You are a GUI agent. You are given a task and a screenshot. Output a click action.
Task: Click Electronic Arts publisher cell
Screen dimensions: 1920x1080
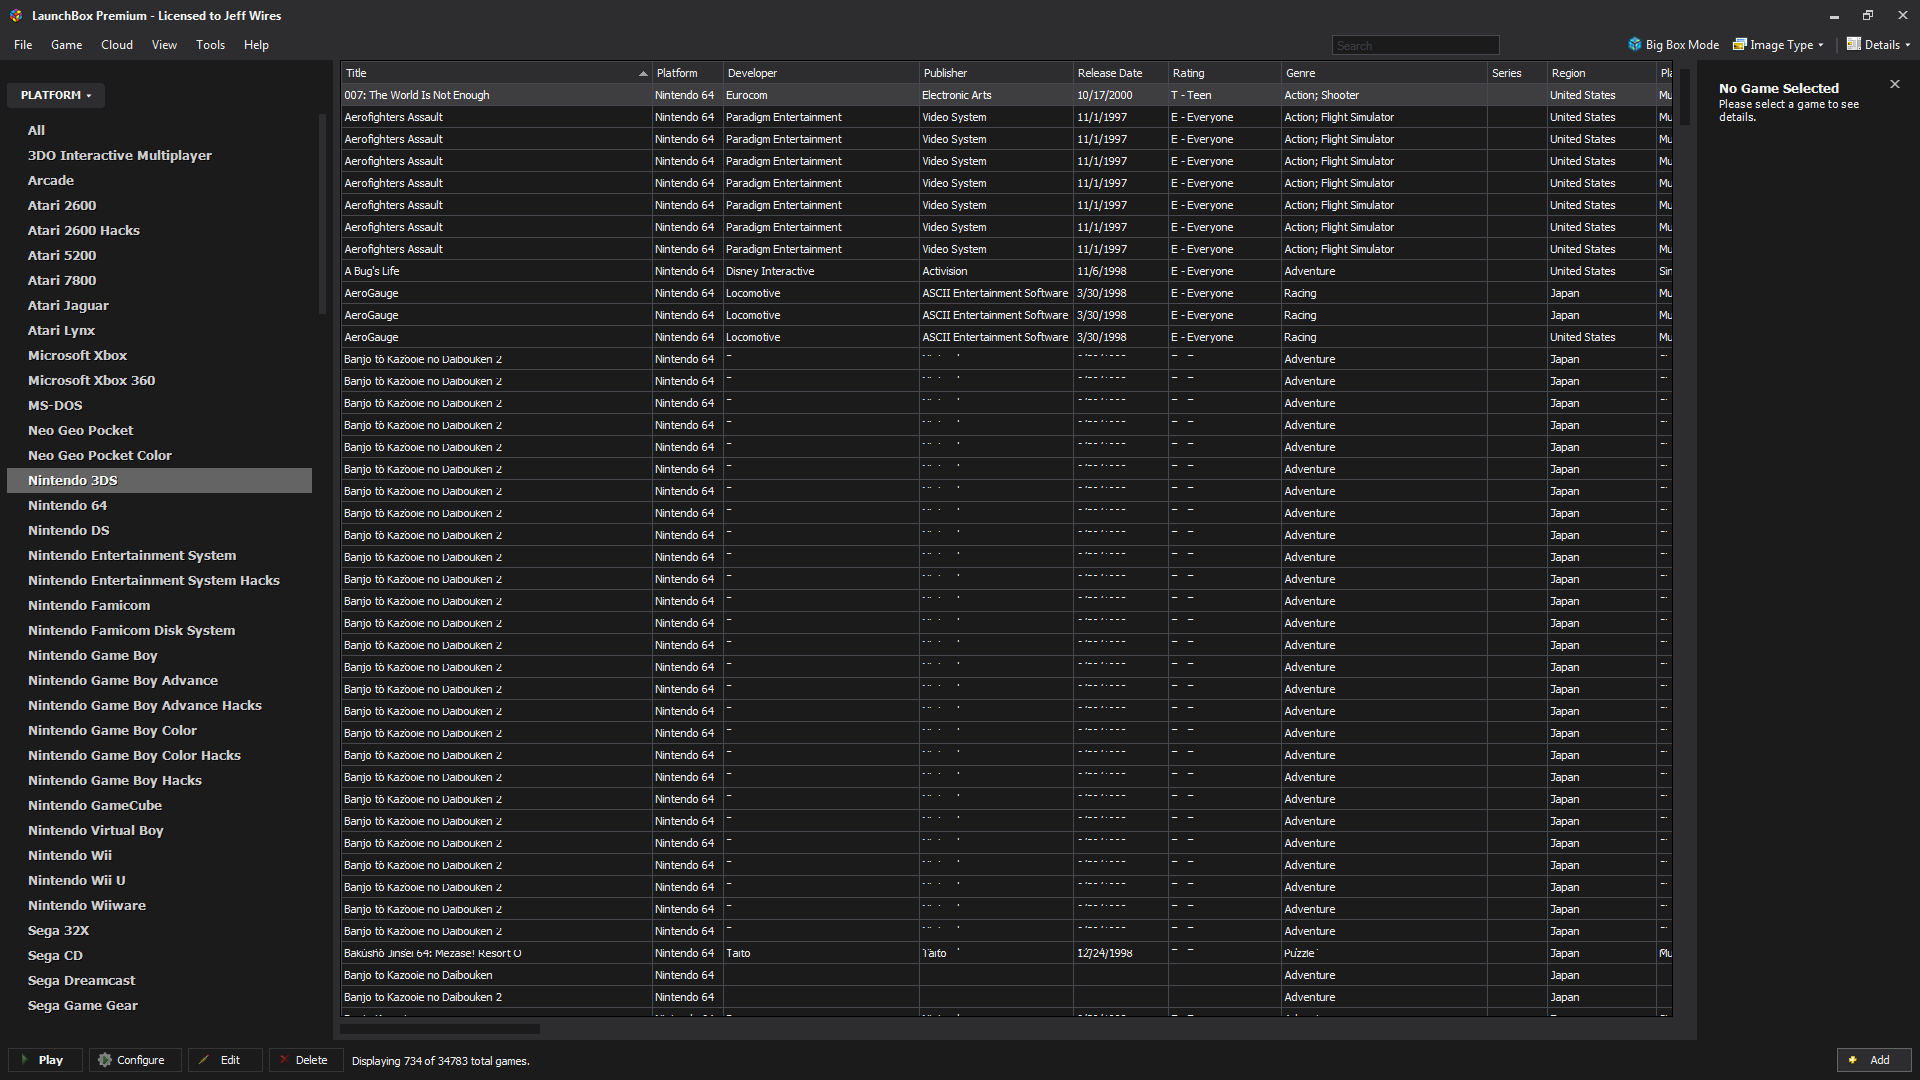[996, 95]
